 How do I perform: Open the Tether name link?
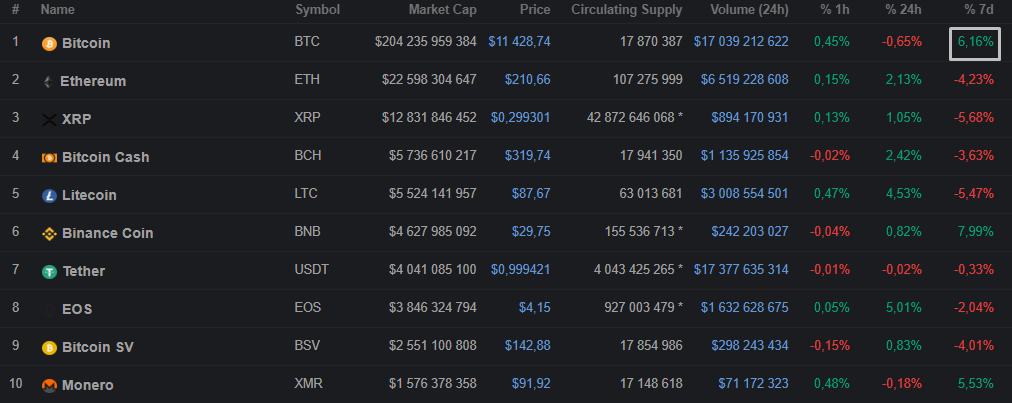[x=83, y=272]
